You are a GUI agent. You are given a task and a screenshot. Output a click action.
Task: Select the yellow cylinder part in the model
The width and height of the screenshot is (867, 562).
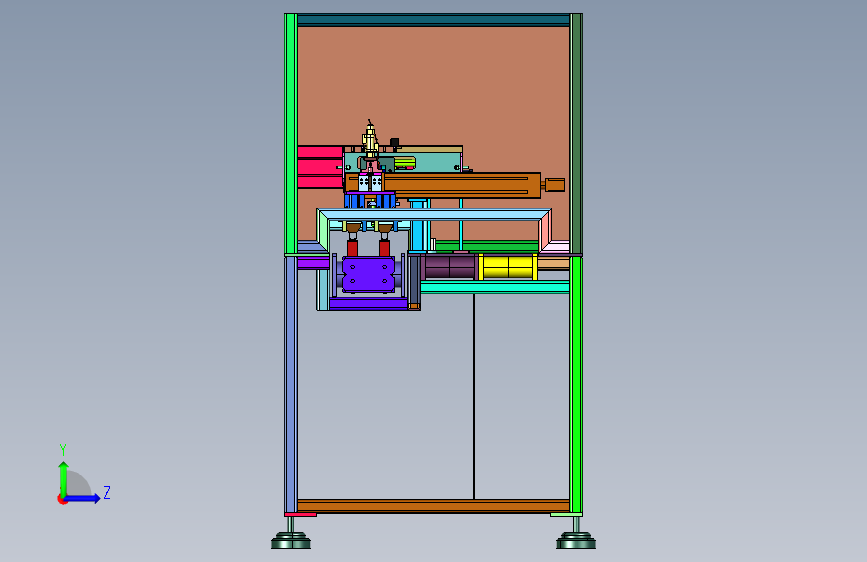click(x=508, y=267)
